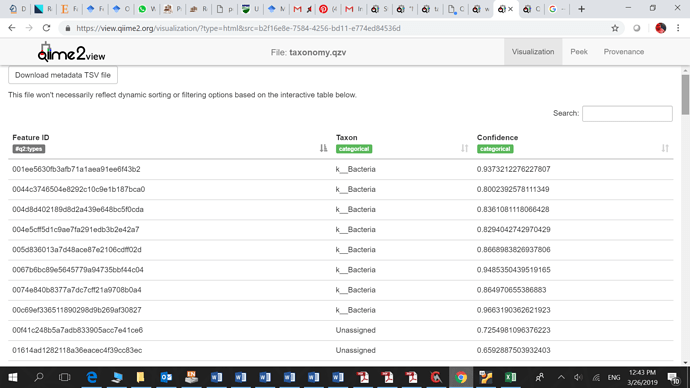Open the Windows notification center
Screen dimensions: 690x388
click(673, 377)
